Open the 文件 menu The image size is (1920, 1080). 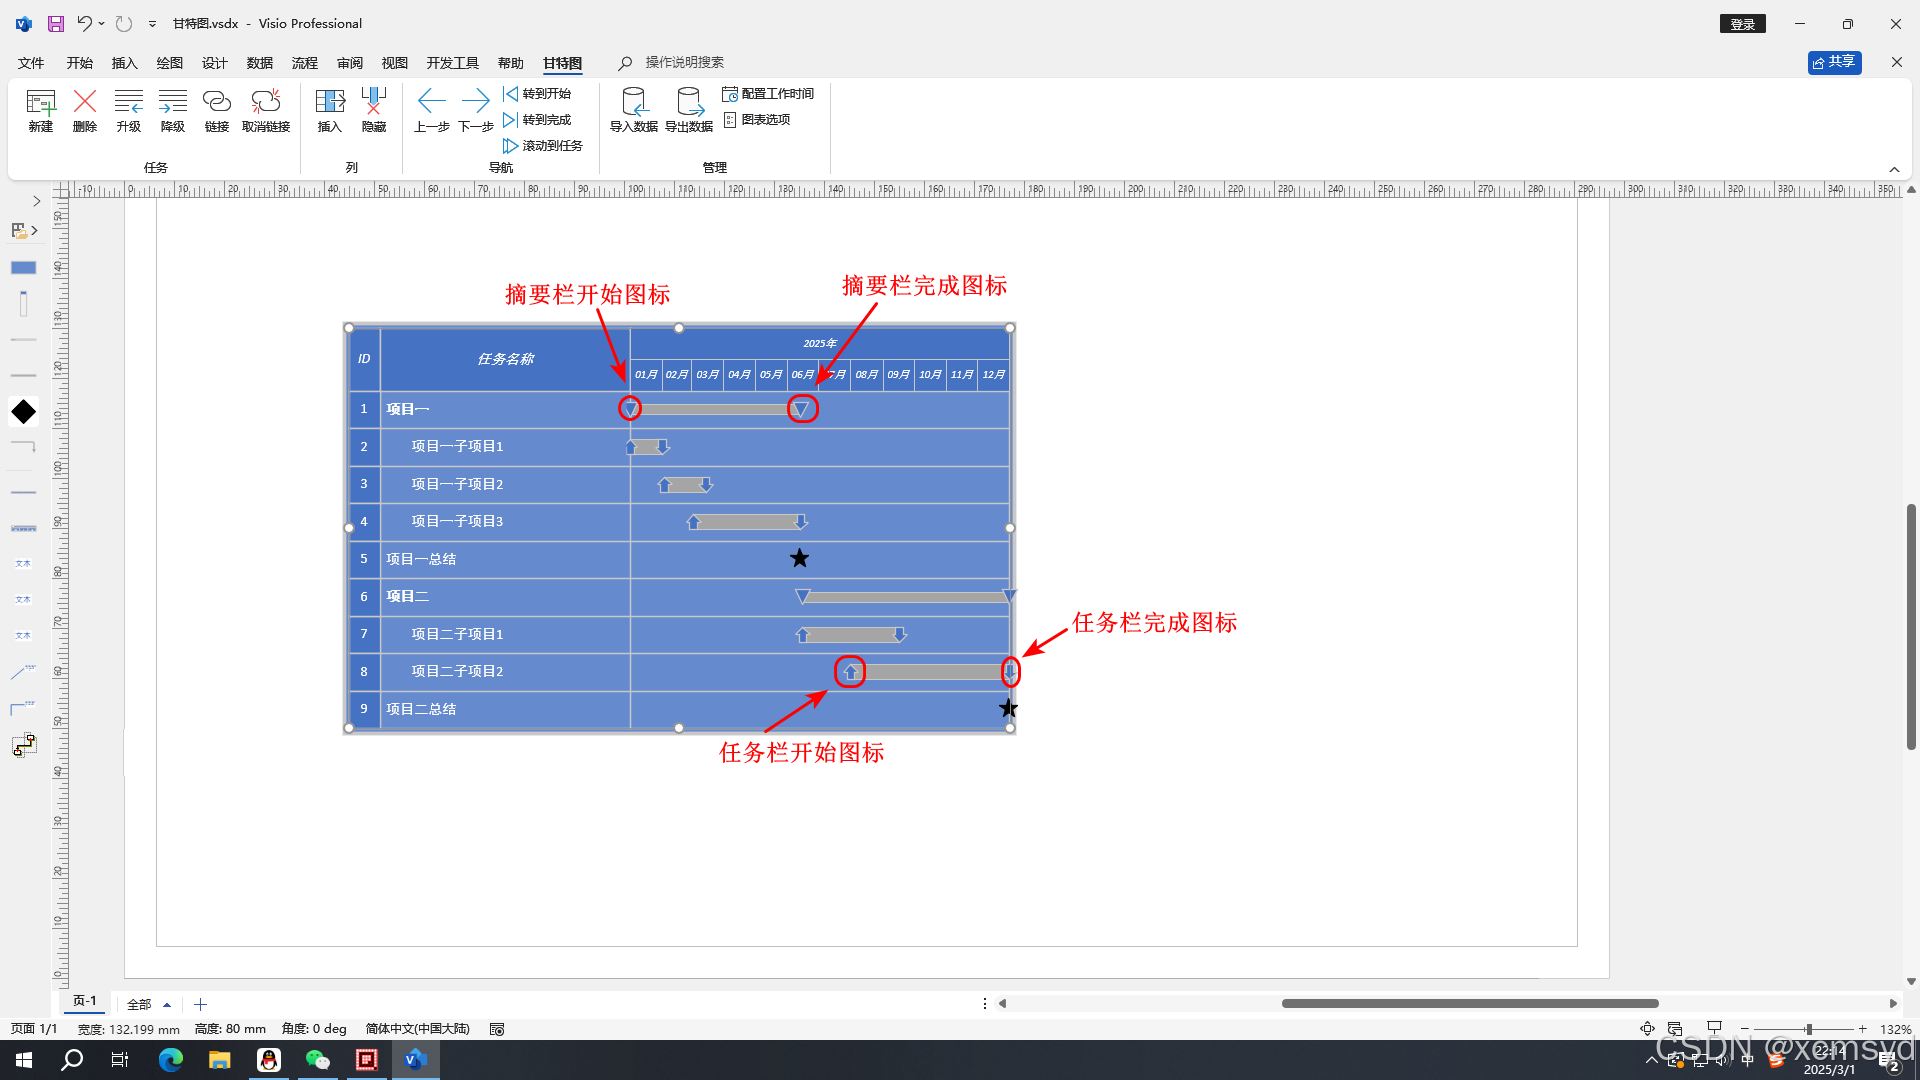[31, 63]
